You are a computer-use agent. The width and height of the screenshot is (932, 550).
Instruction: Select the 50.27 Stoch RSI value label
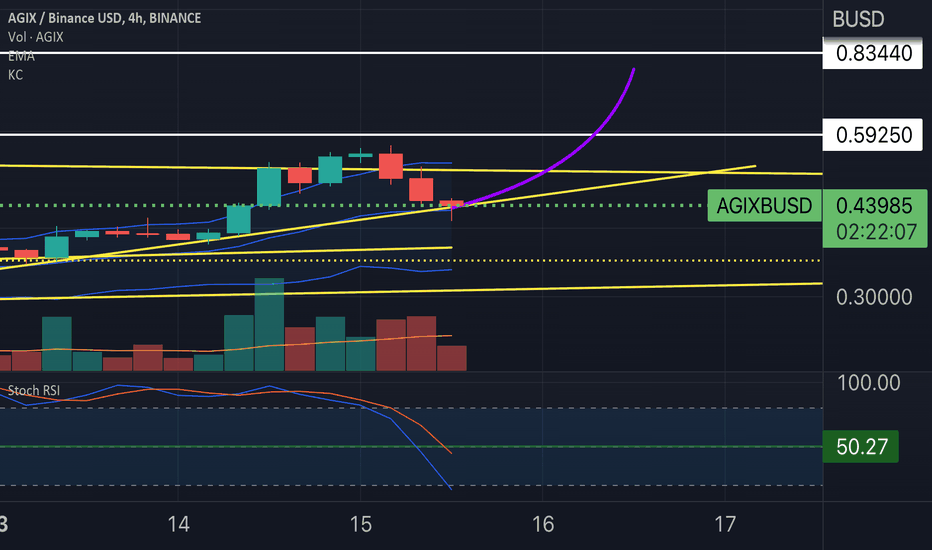[861, 447]
